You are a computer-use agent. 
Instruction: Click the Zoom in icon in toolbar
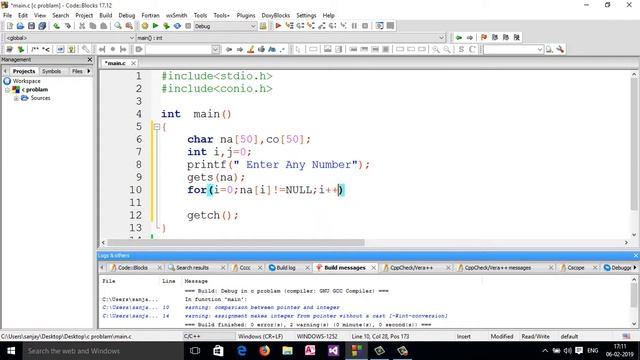coord(436,49)
